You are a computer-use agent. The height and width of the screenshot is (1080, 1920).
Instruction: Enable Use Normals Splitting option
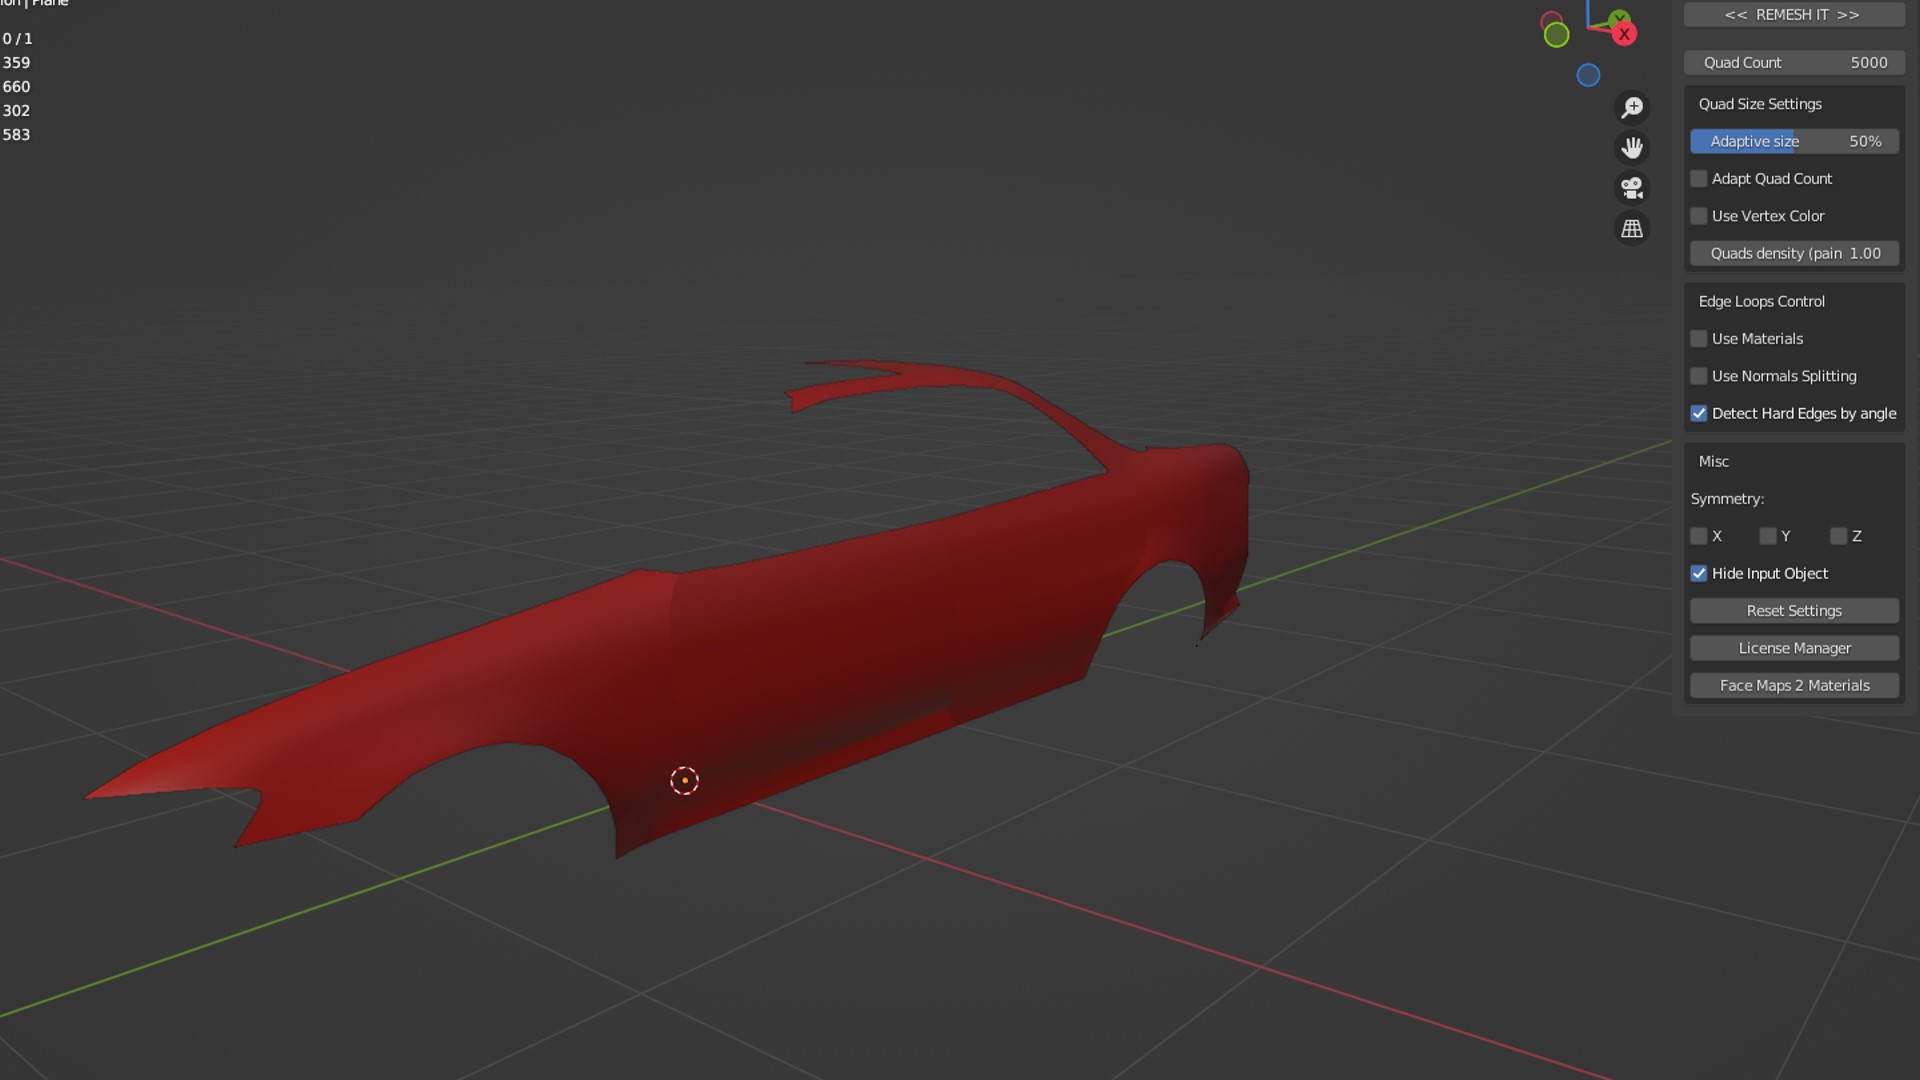(x=1699, y=377)
